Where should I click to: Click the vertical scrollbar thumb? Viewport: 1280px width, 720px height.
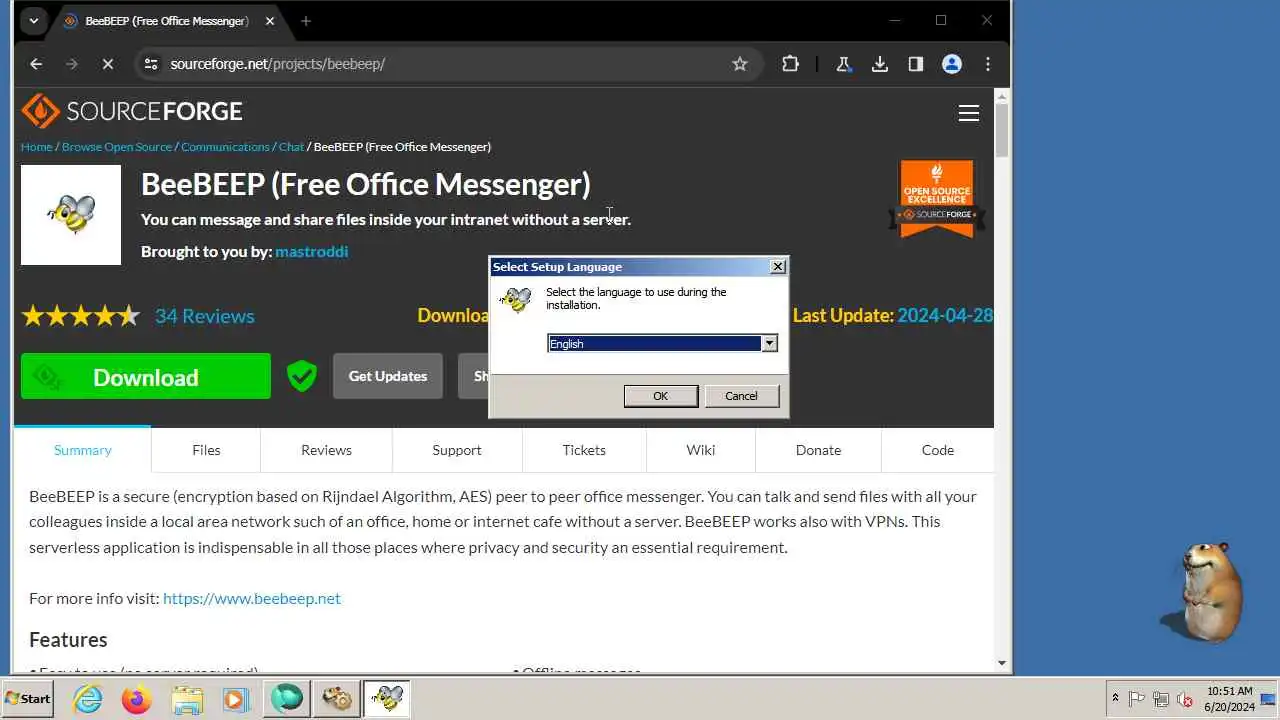click(x=1002, y=130)
